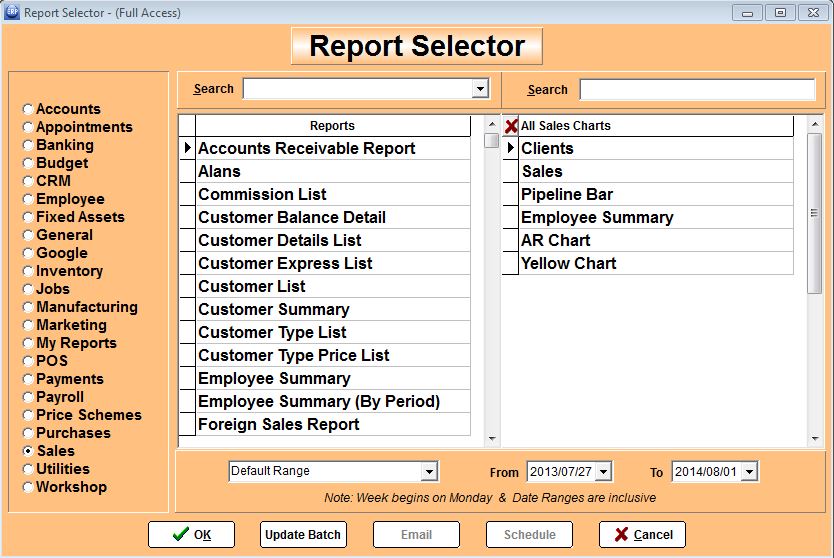This screenshot has width=834, height=558.
Task: Click the Report Selector app icon in title bar
Action: 11,12
